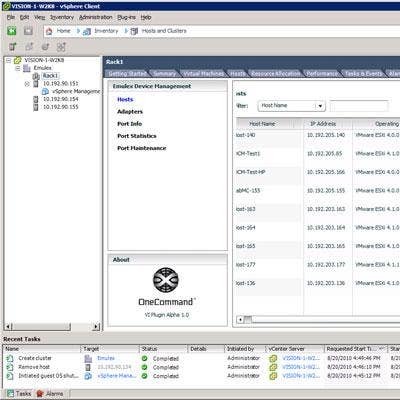The image size is (400, 400).
Task: Click the Emulex target link in Recent Tasks
Action: click(106, 358)
